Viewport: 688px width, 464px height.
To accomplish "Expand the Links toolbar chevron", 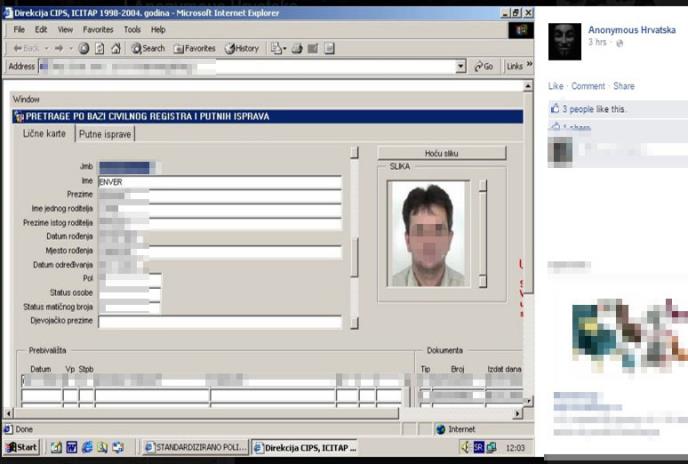I will coord(528,65).
